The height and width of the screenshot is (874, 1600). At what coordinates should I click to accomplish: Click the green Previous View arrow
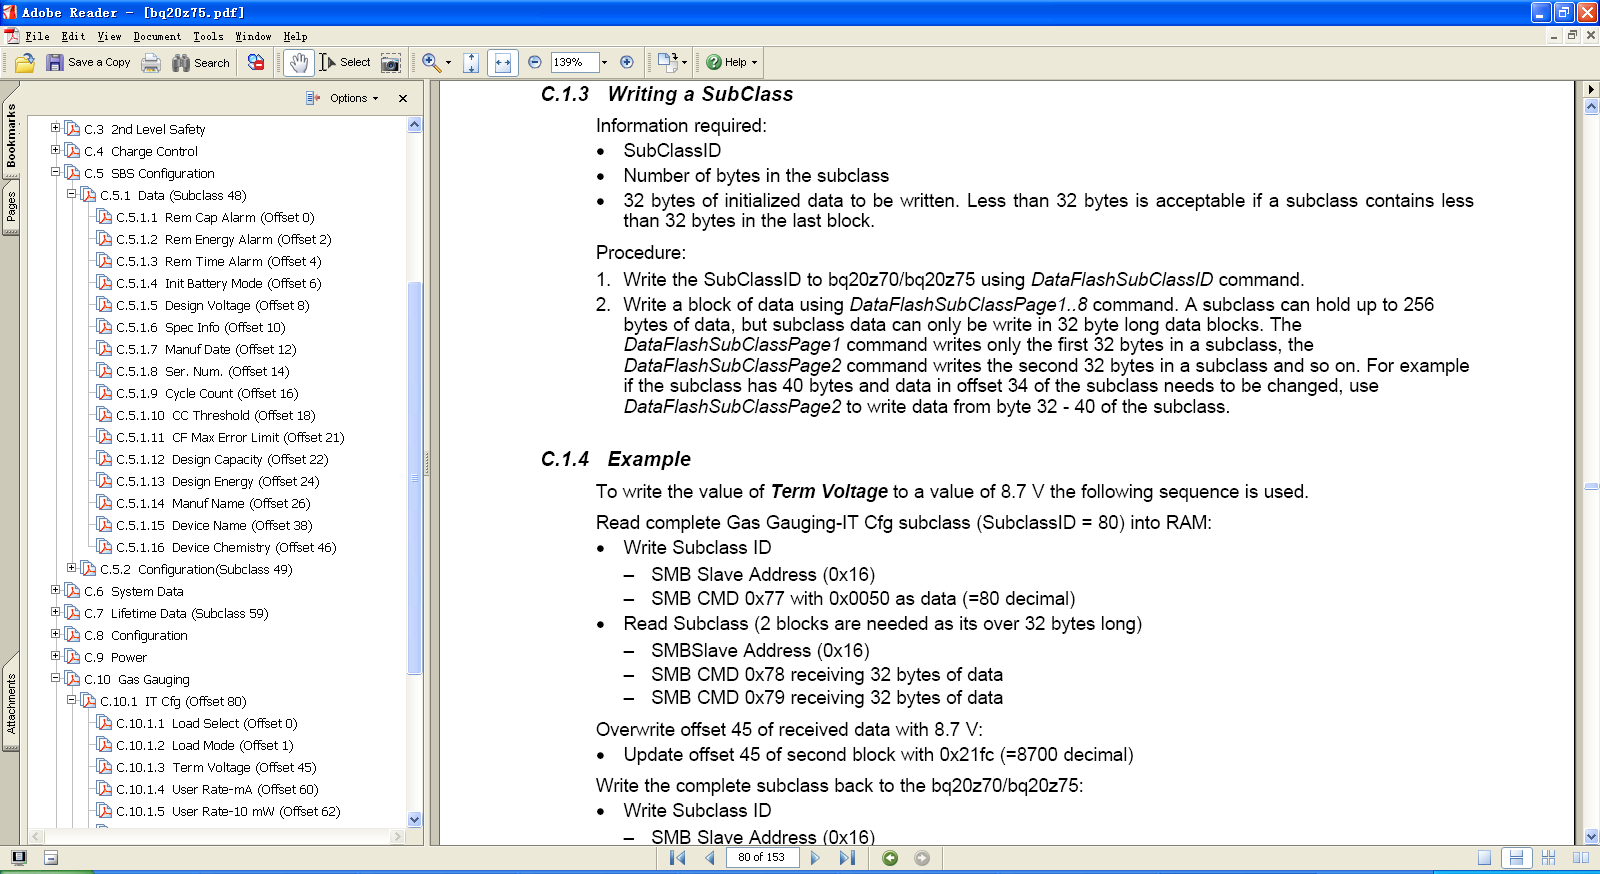(x=890, y=858)
